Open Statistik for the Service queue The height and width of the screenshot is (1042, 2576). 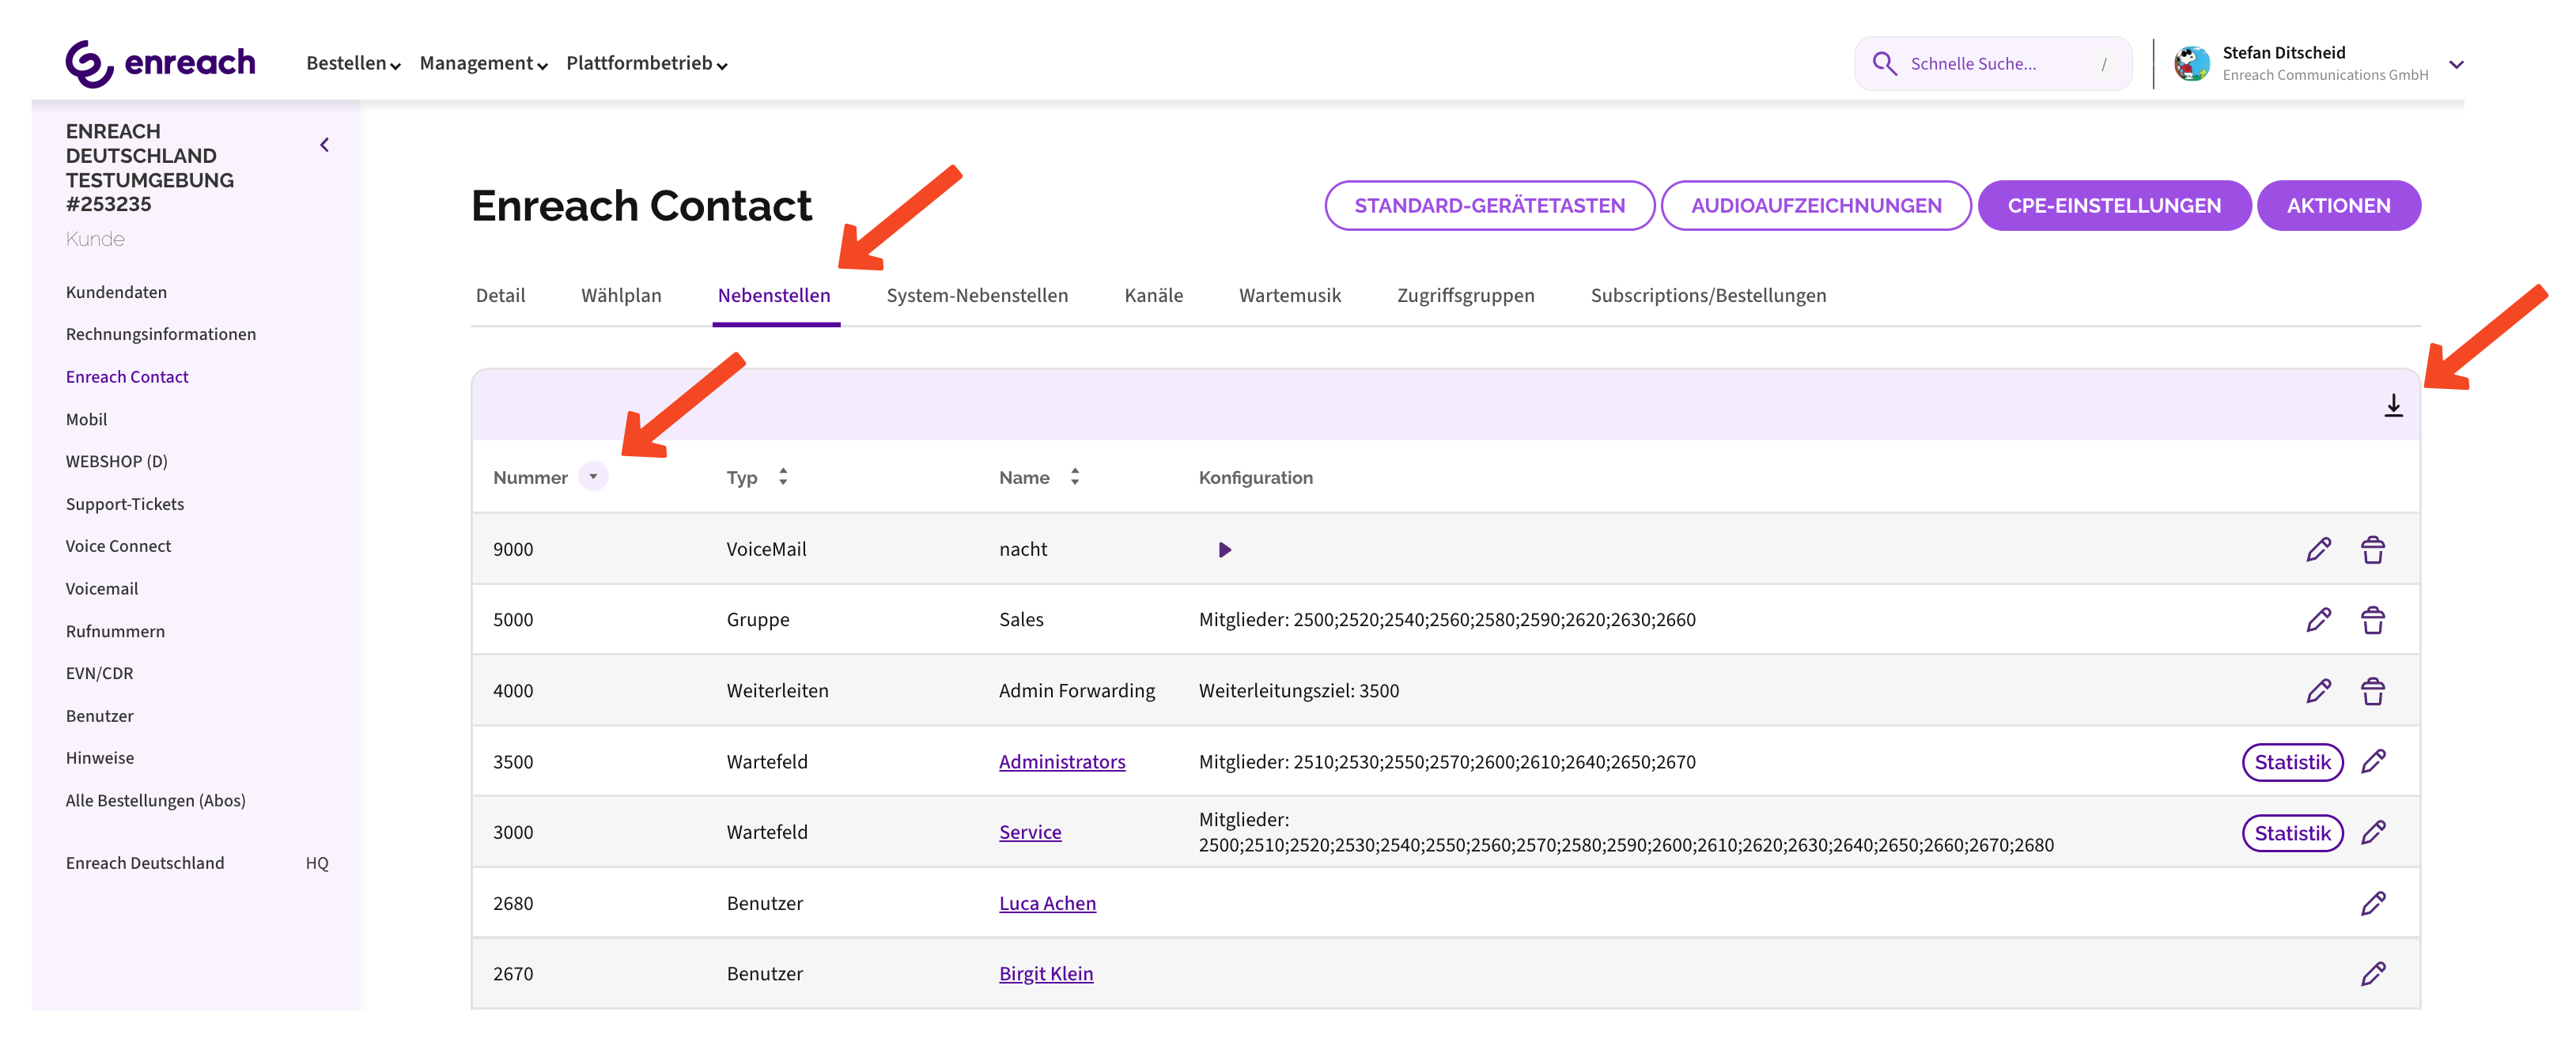tap(2291, 832)
